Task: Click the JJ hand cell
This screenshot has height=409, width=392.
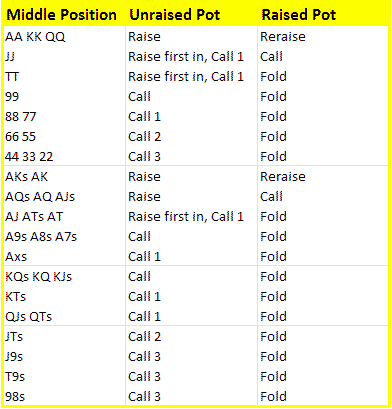Action: click(x=64, y=57)
